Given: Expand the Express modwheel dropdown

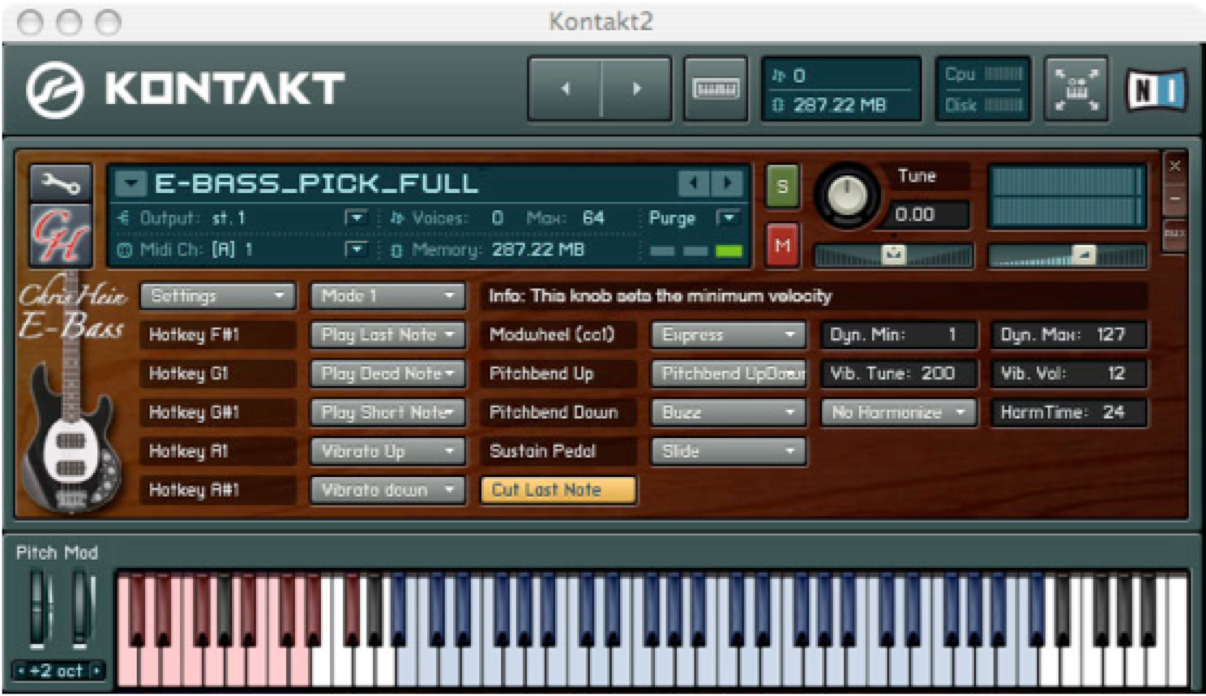Looking at the screenshot, I should point(728,335).
